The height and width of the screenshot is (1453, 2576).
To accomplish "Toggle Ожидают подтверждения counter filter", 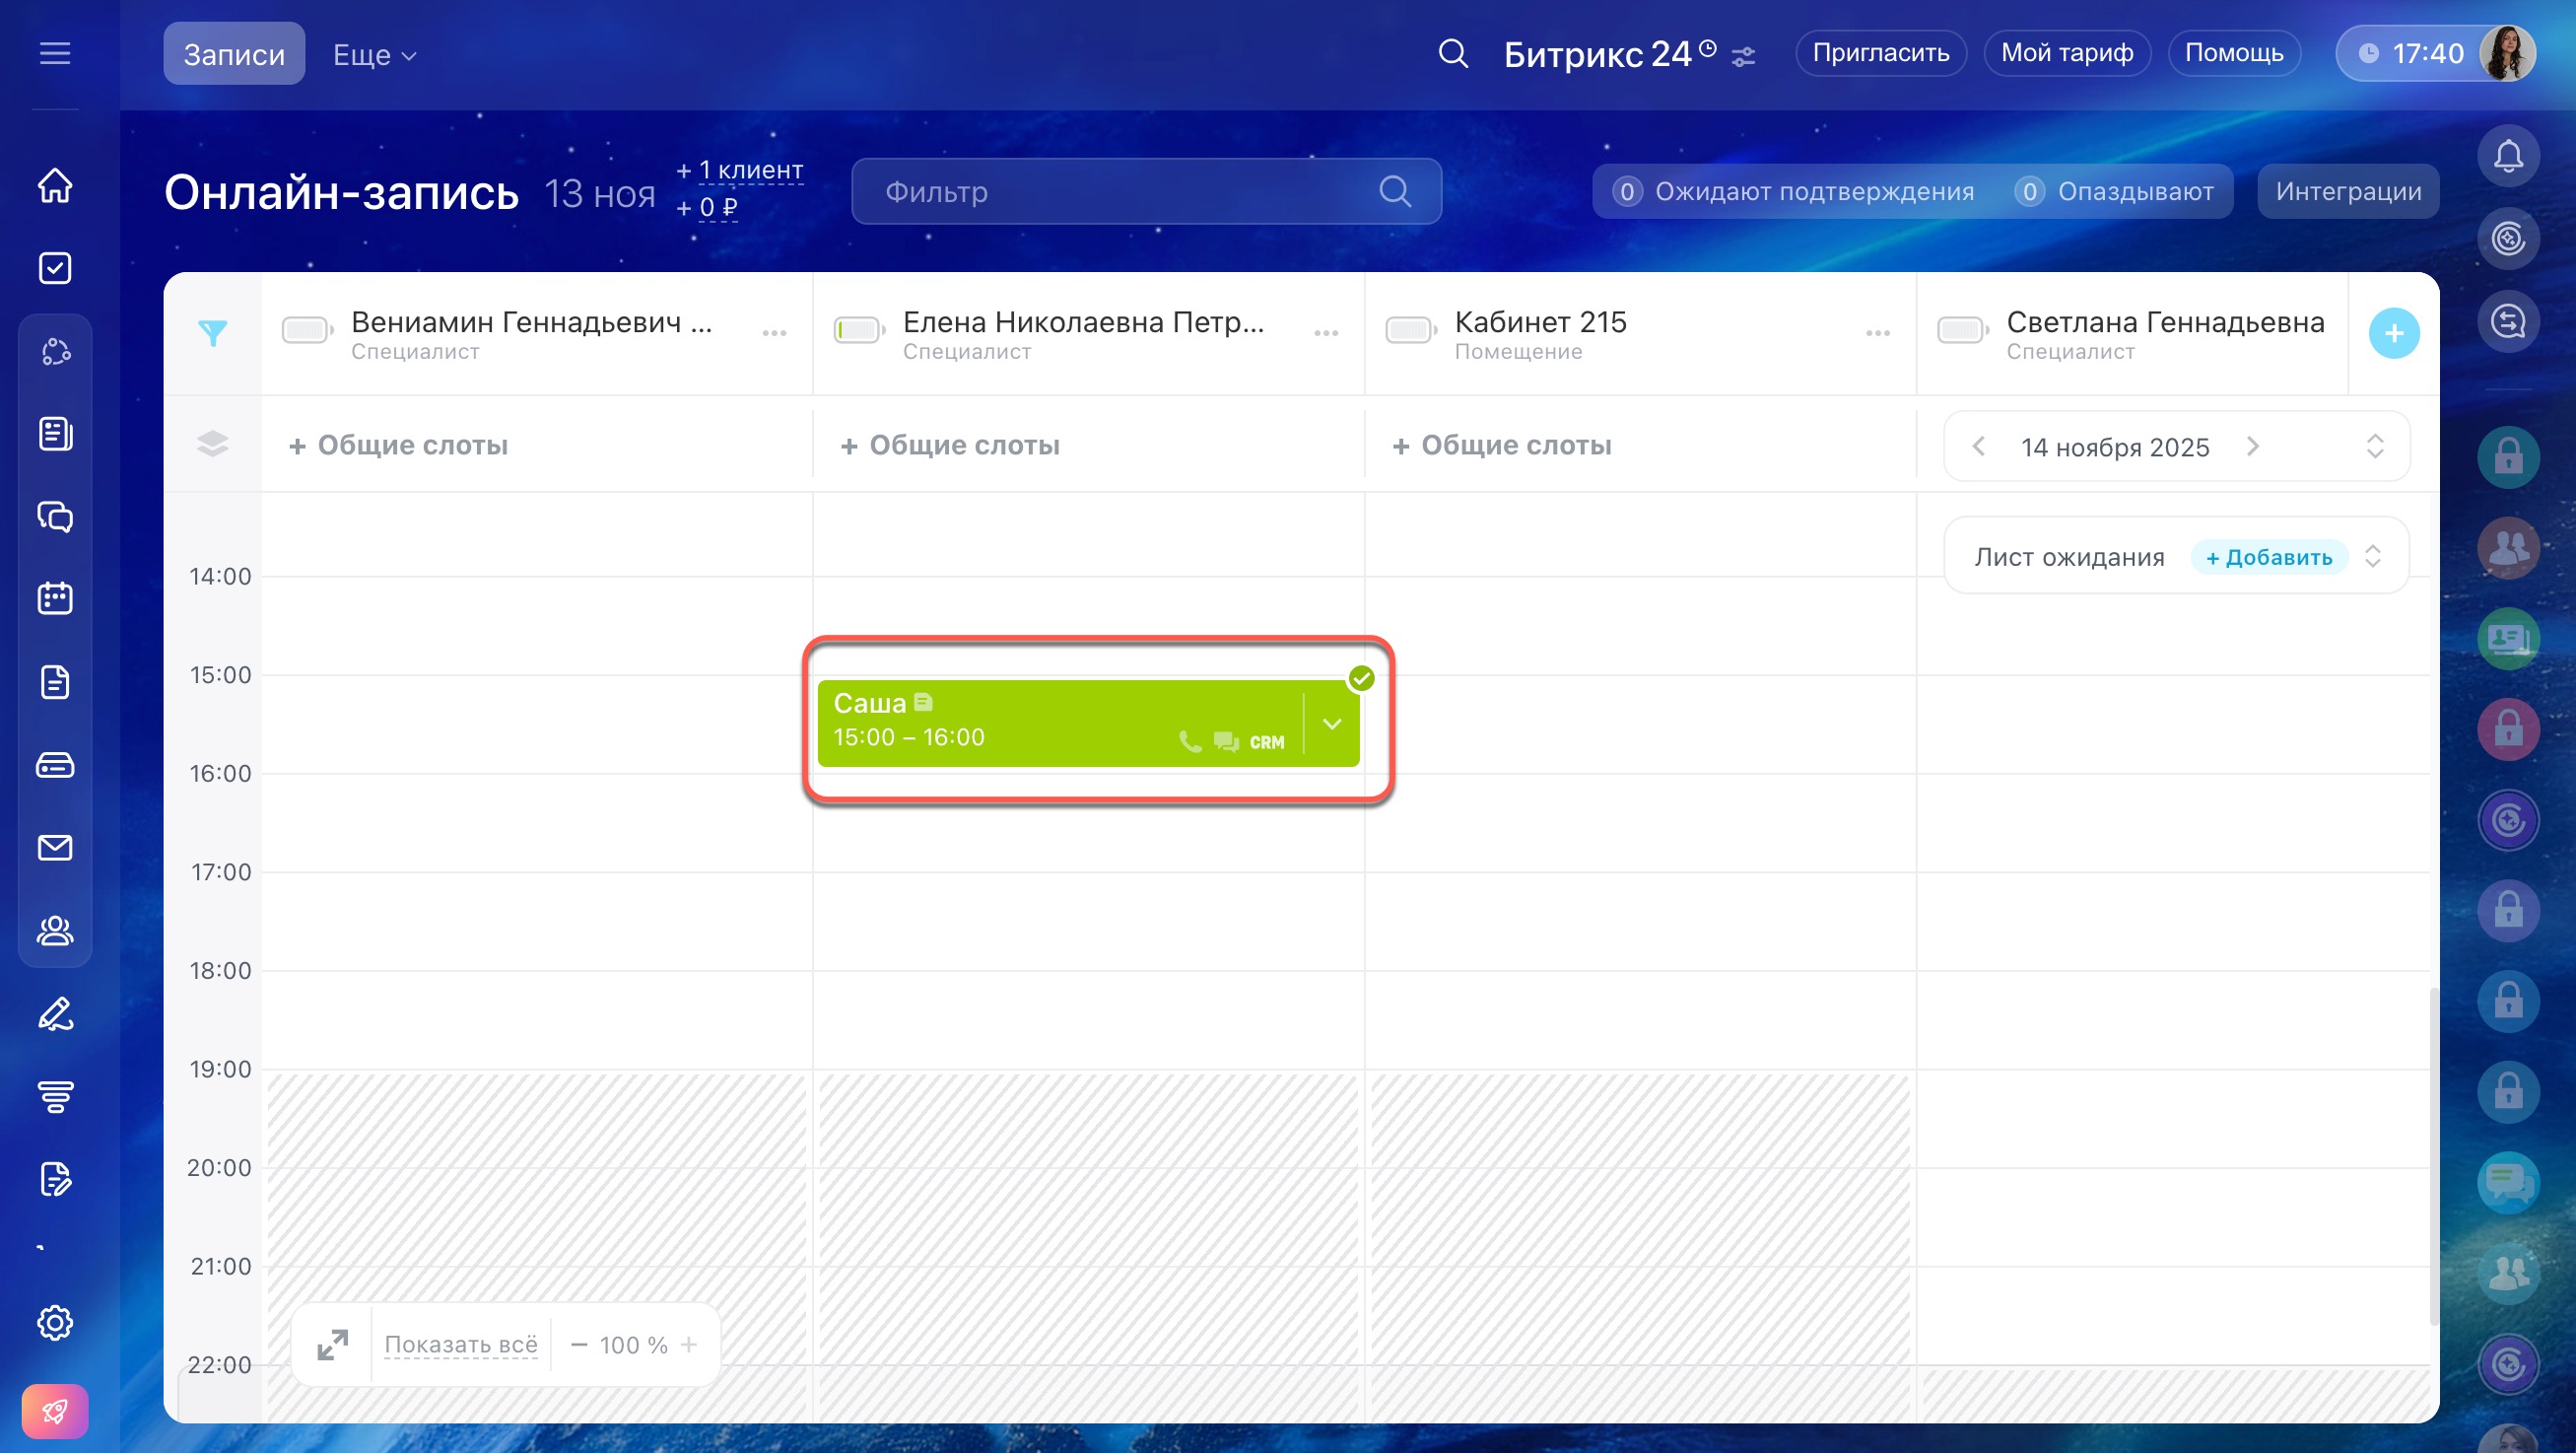I will 1794,191.
